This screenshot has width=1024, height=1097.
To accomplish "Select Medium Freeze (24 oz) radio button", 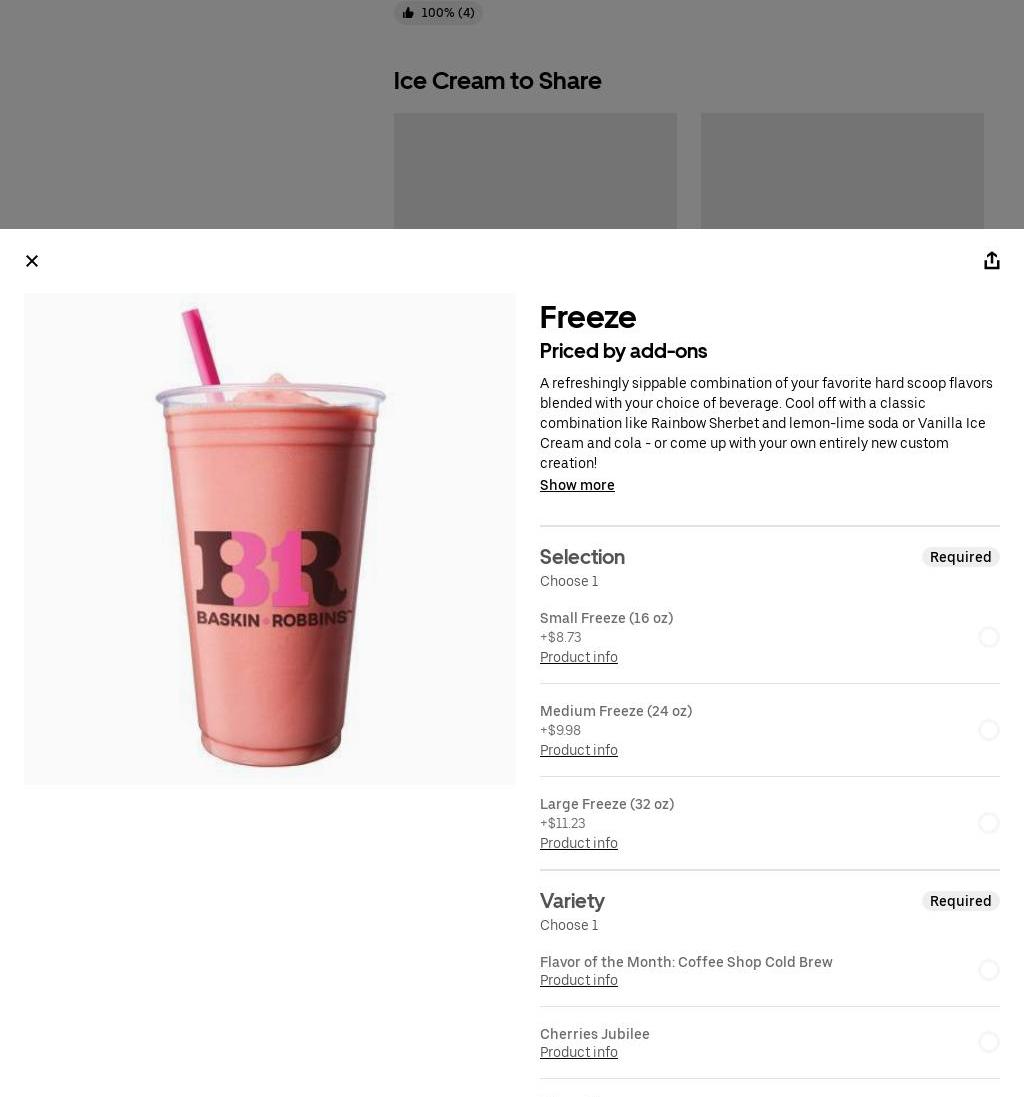I will [988, 730].
